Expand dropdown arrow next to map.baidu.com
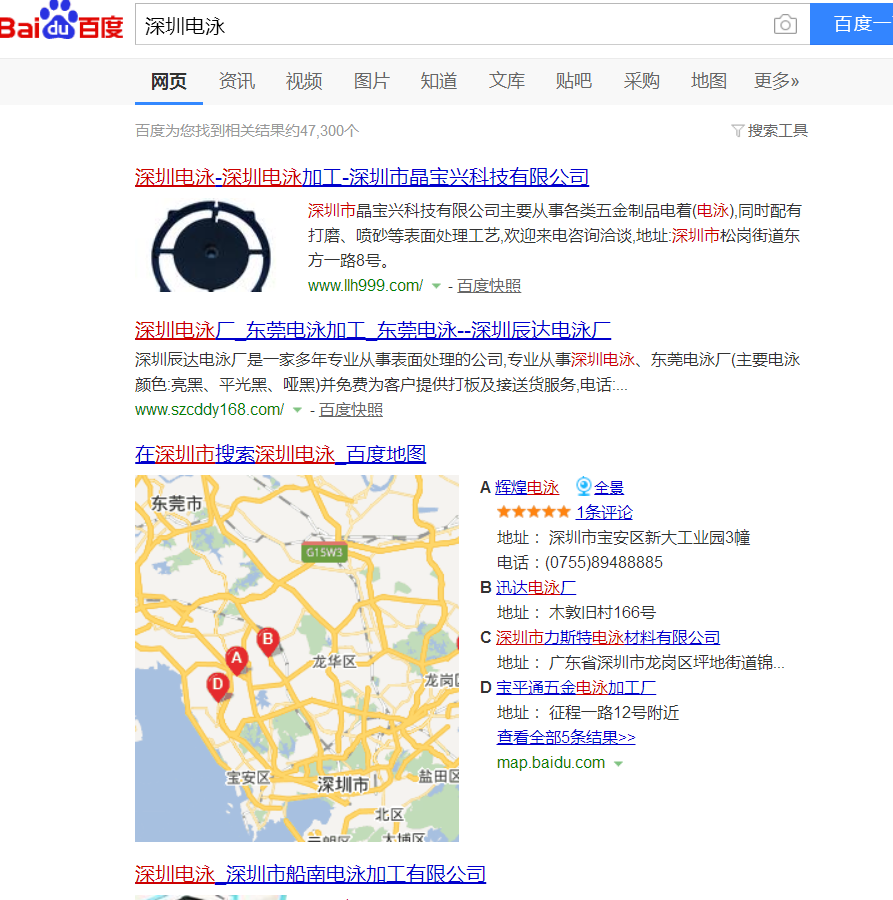893x900 pixels. click(x=618, y=763)
